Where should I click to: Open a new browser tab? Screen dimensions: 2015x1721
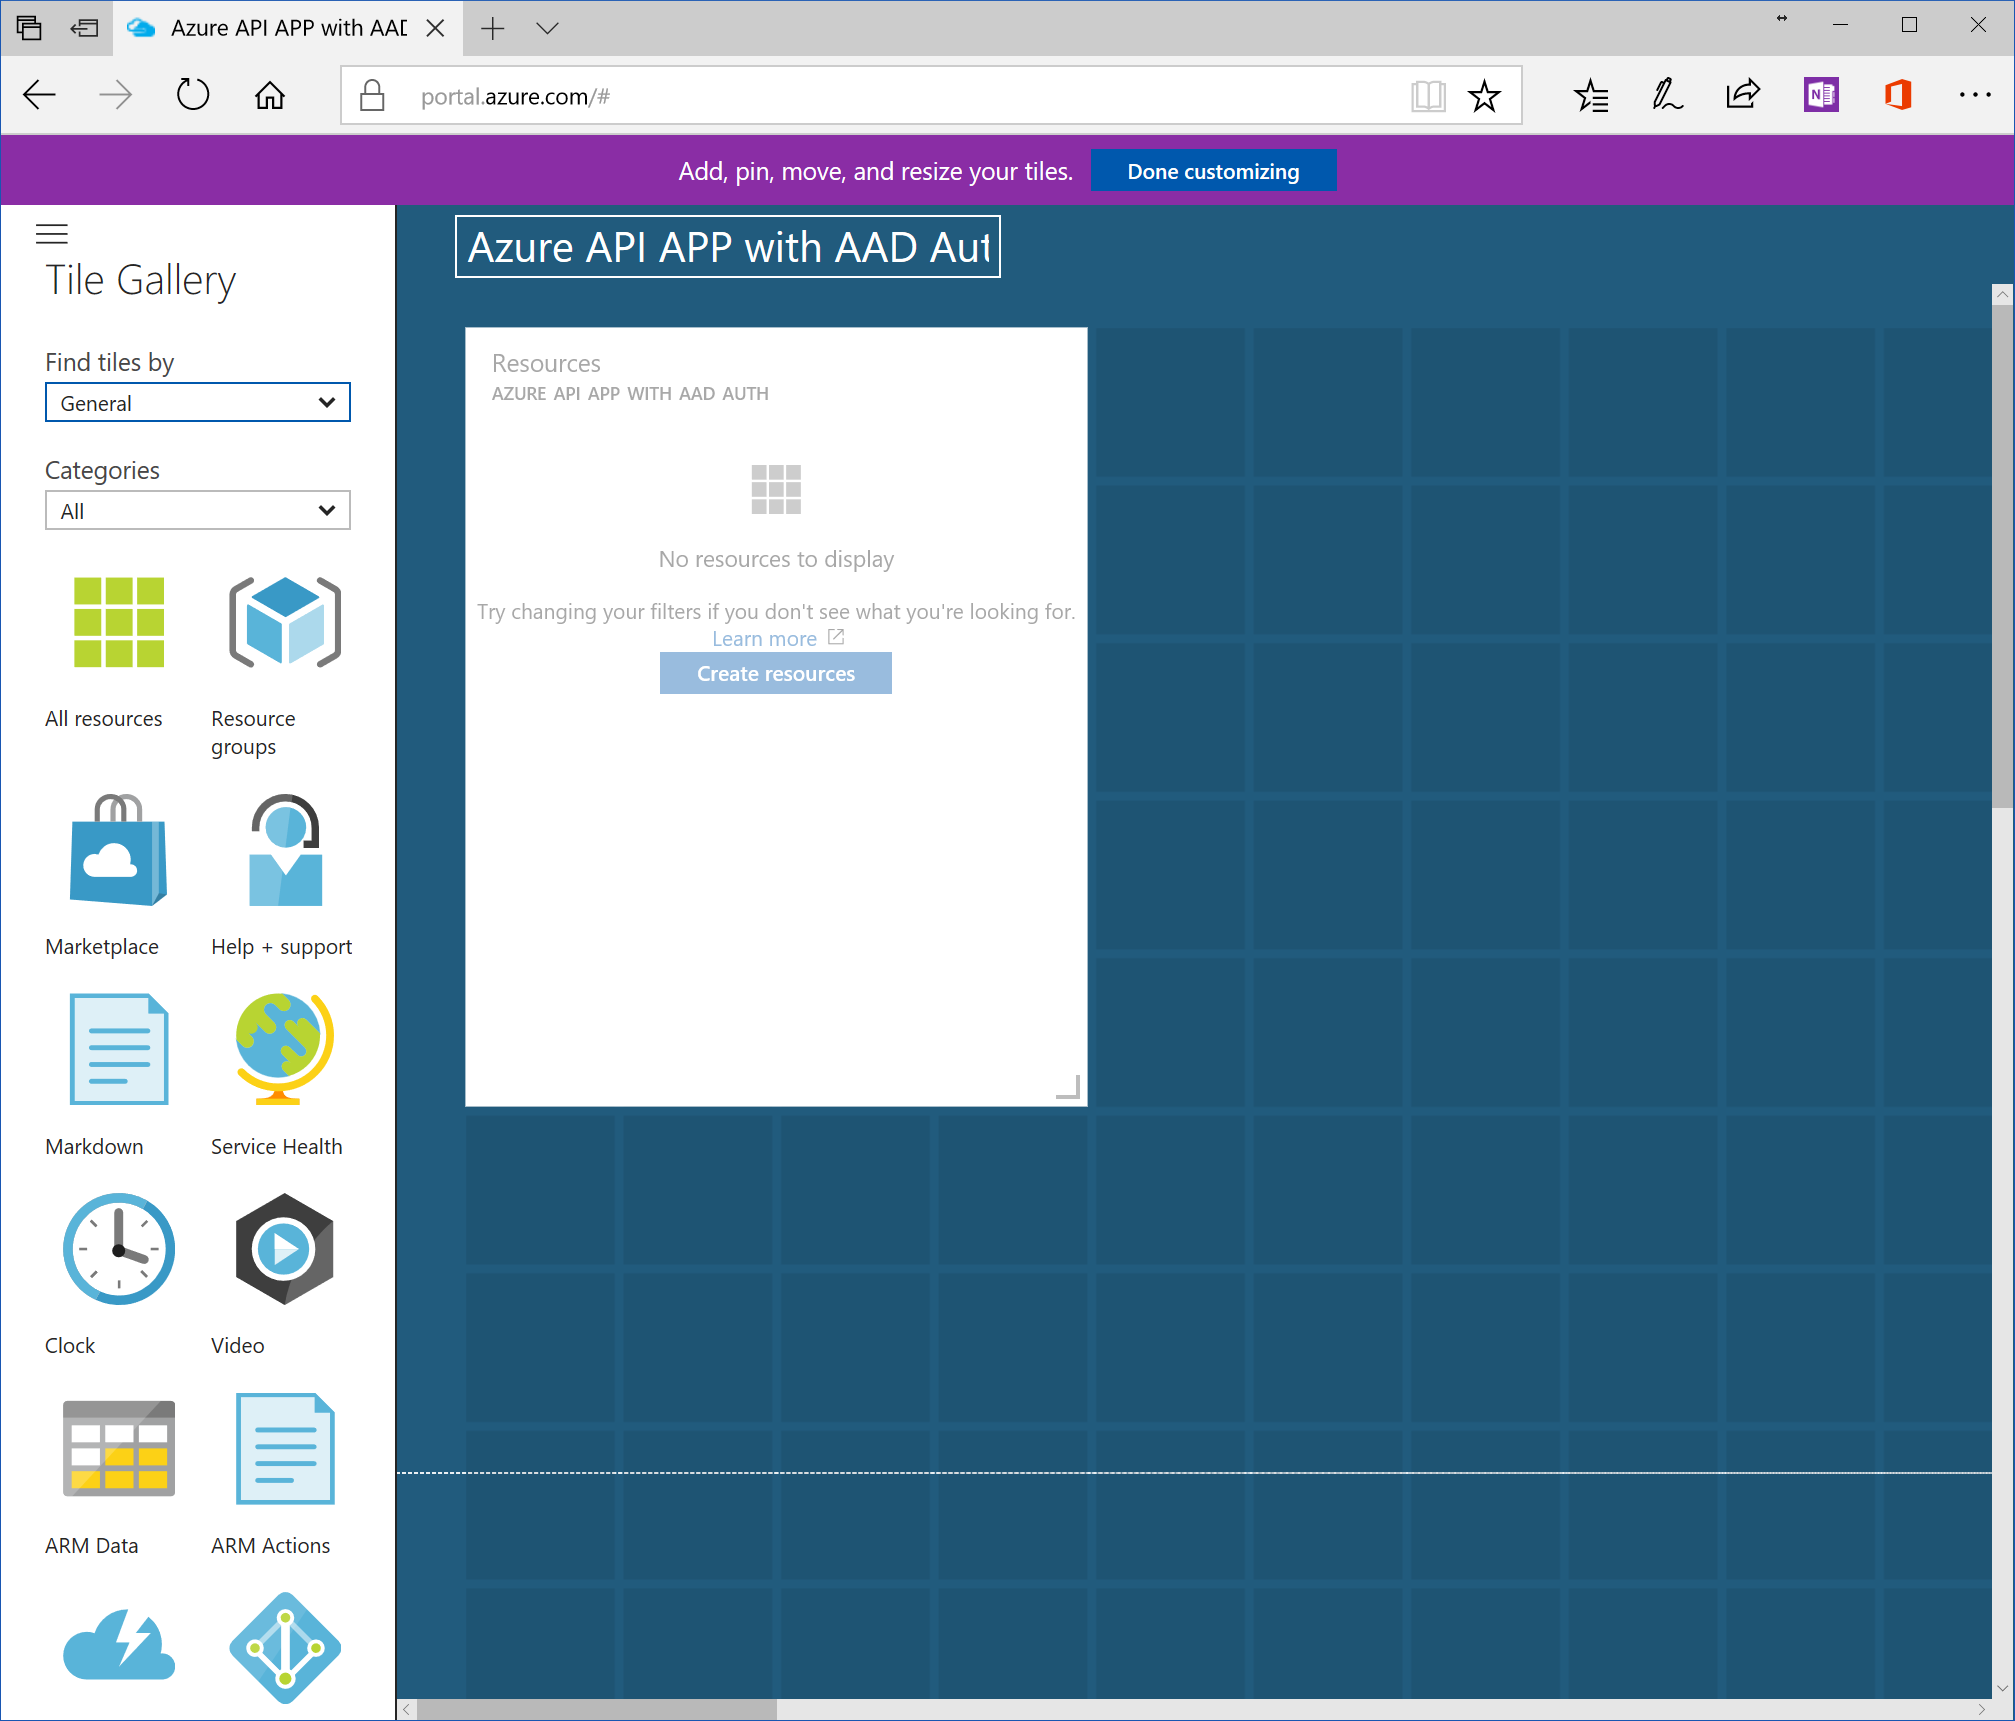(492, 28)
